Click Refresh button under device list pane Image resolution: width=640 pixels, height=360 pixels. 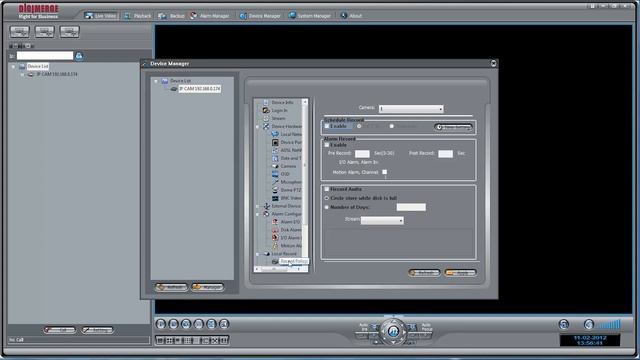171,287
